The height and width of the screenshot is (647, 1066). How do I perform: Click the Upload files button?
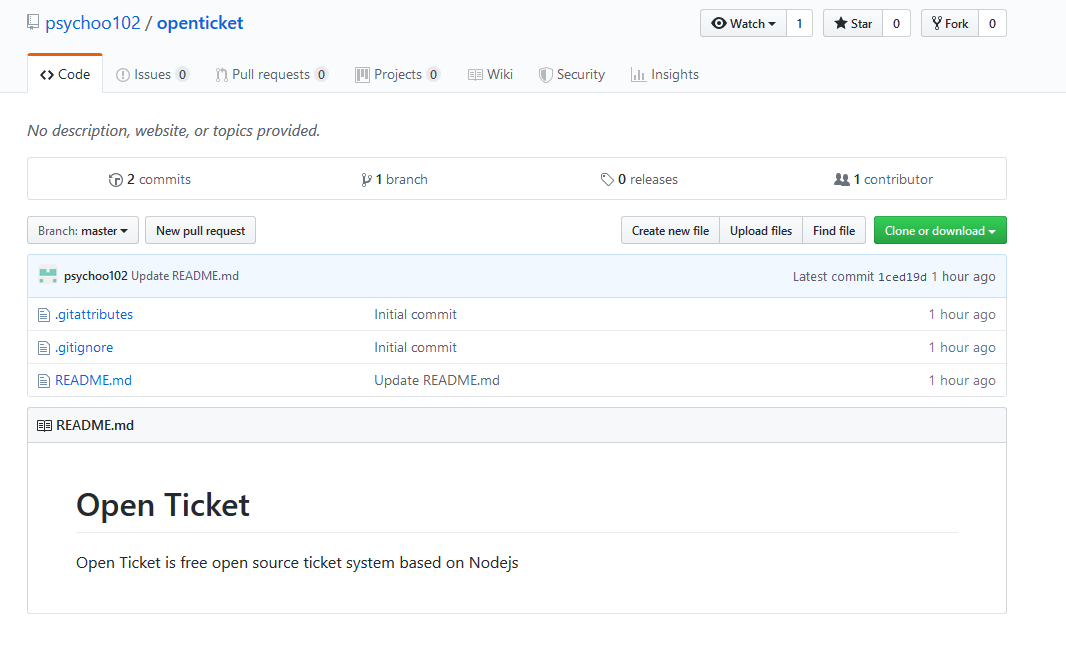tap(761, 231)
